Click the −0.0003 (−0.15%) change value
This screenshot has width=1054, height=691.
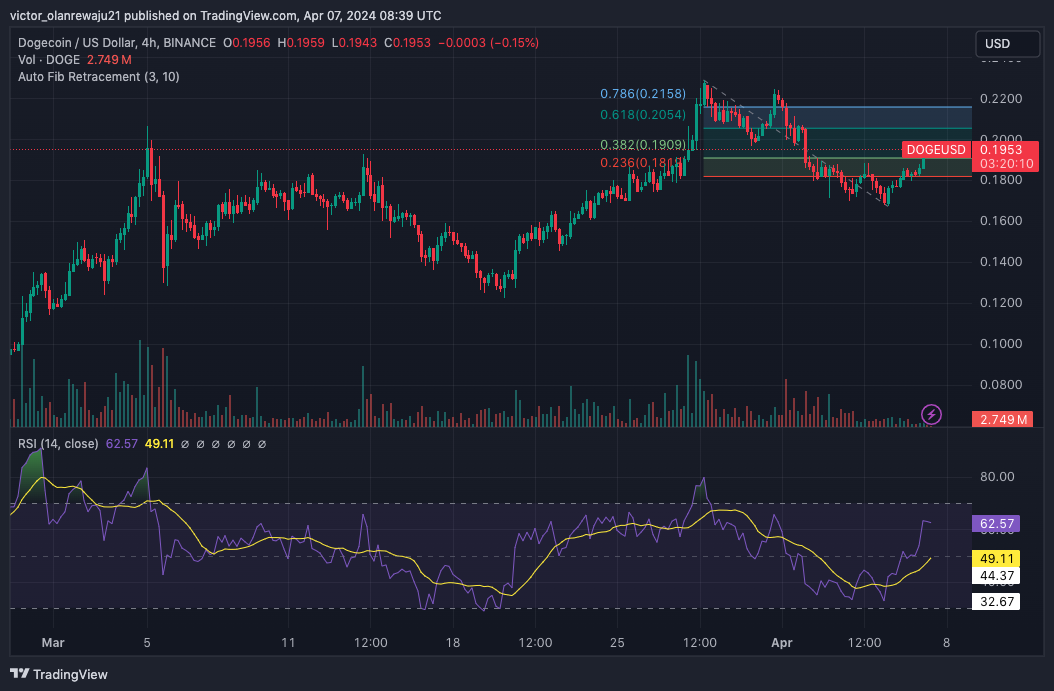pyautogui.click(x=489, y=43)
